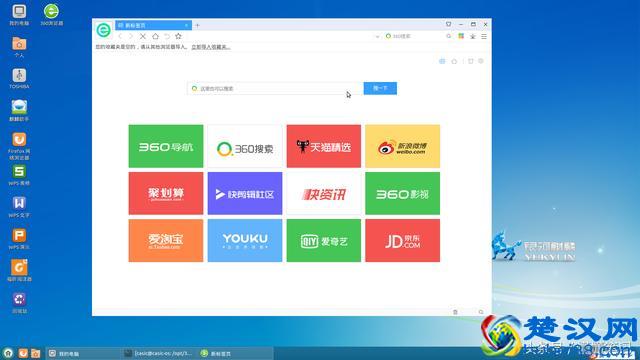Click the 360 browser logo avatar
The width and height of the screenshot is (640, 360).
(x=104, y=30)
